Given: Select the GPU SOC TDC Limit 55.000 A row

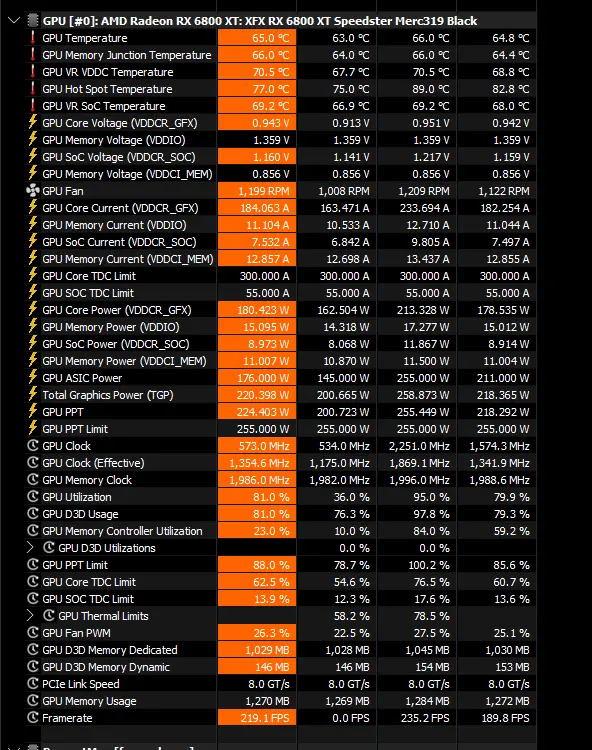Looking at the screenshot, I should tap(280, 293).
